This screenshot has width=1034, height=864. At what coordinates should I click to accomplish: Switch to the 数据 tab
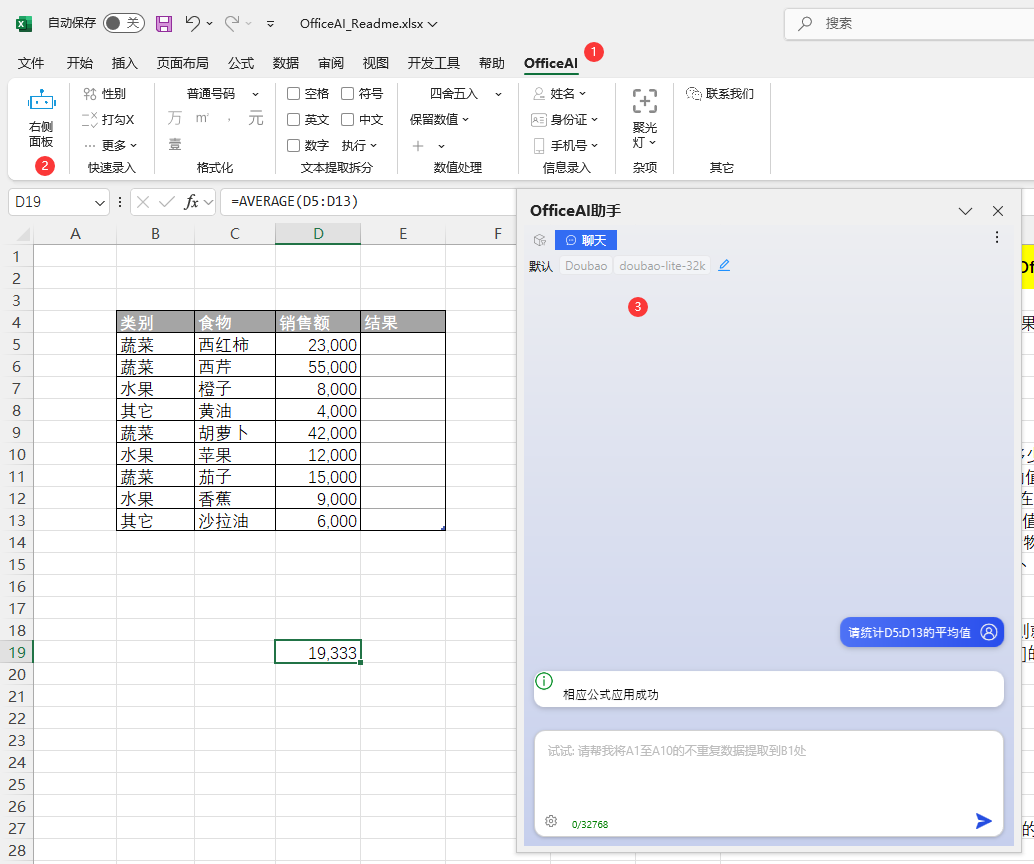click(x=286, y=63)
